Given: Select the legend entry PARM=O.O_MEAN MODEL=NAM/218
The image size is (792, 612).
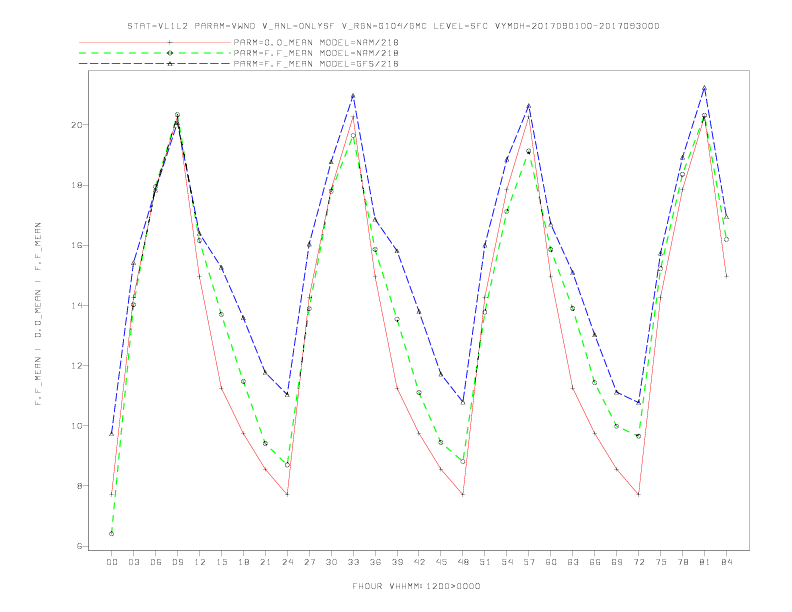Looking at the screenshot, I should [316, 42].
